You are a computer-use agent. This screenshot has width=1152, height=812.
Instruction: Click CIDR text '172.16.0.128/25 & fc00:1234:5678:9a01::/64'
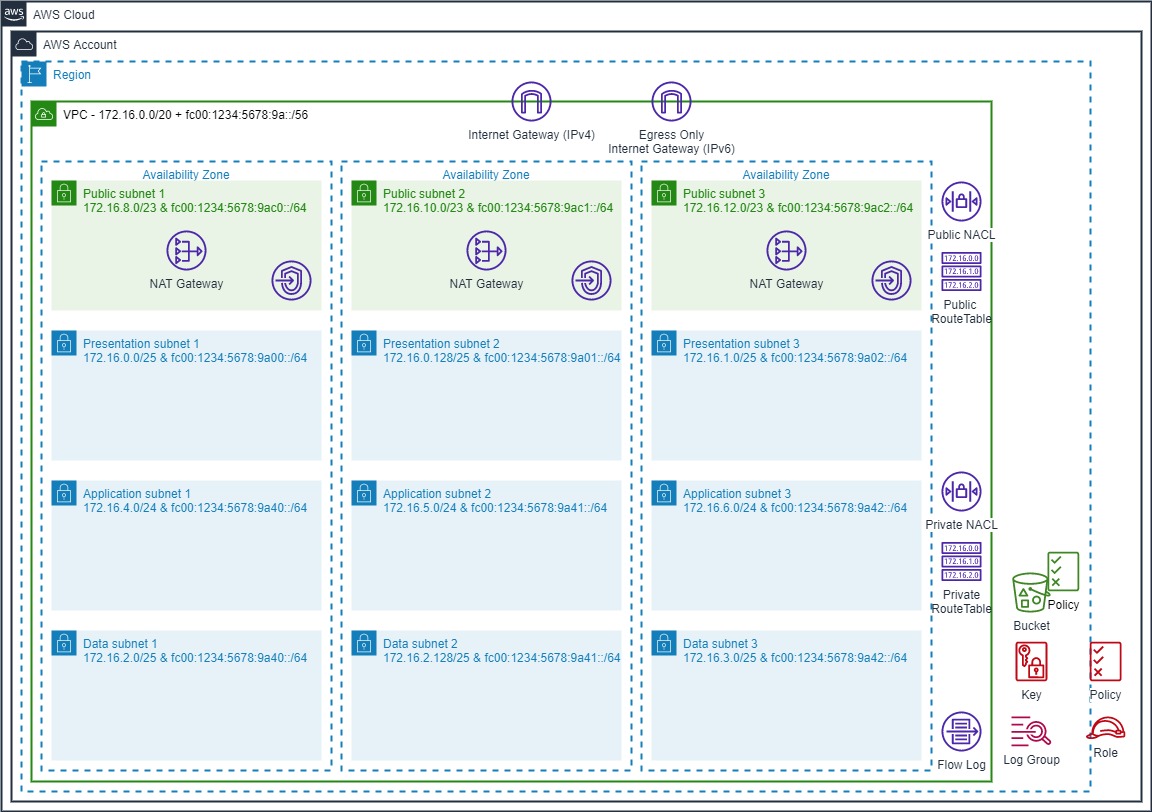tap(502, 358)
